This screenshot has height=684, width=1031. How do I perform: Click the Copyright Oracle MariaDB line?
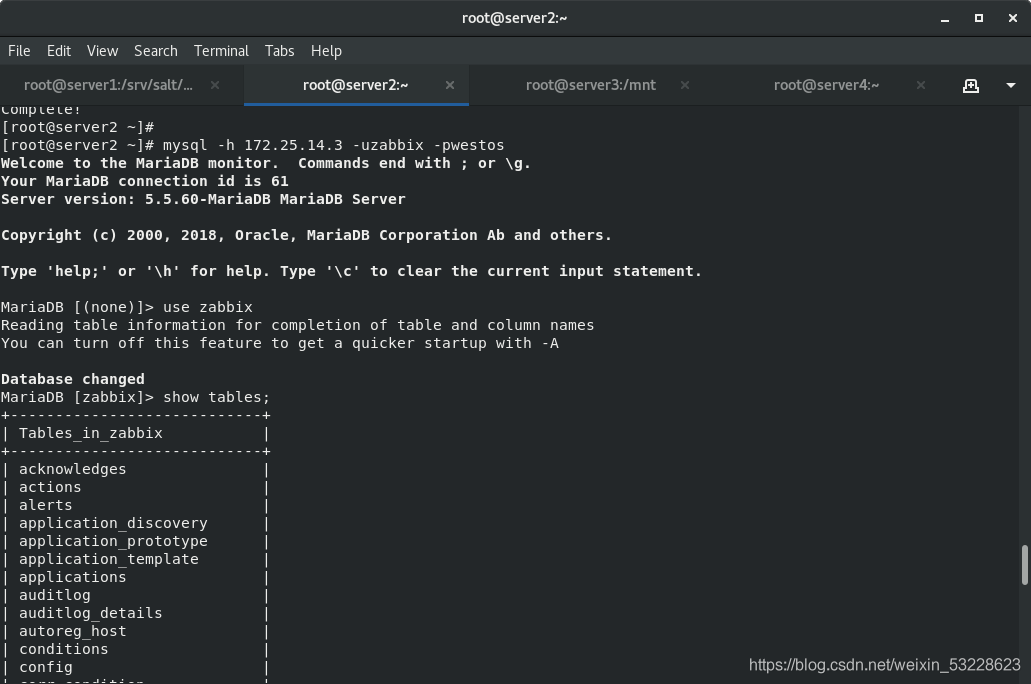(306, 235)
